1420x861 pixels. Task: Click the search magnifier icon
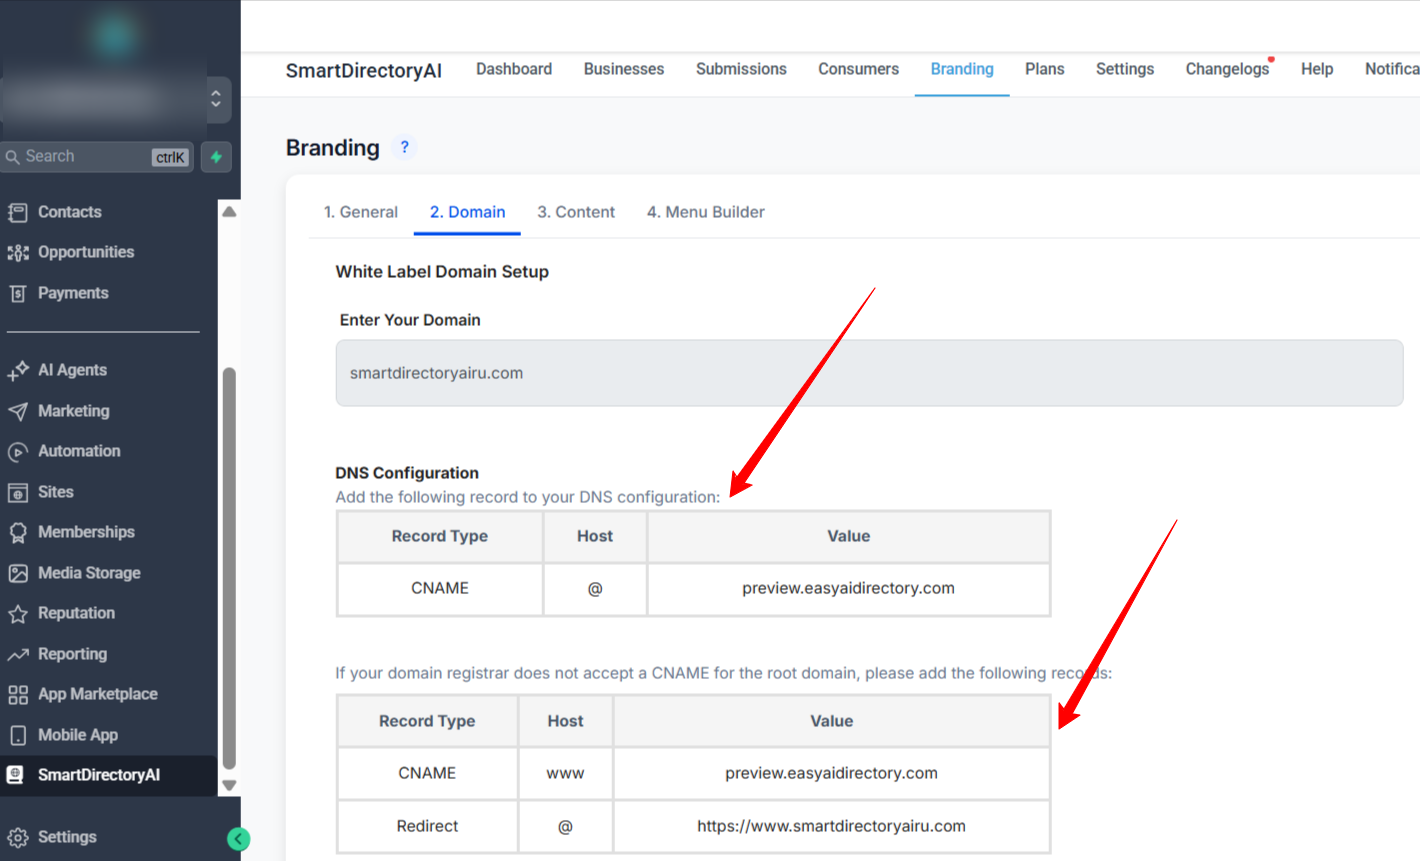pos(13,157)
